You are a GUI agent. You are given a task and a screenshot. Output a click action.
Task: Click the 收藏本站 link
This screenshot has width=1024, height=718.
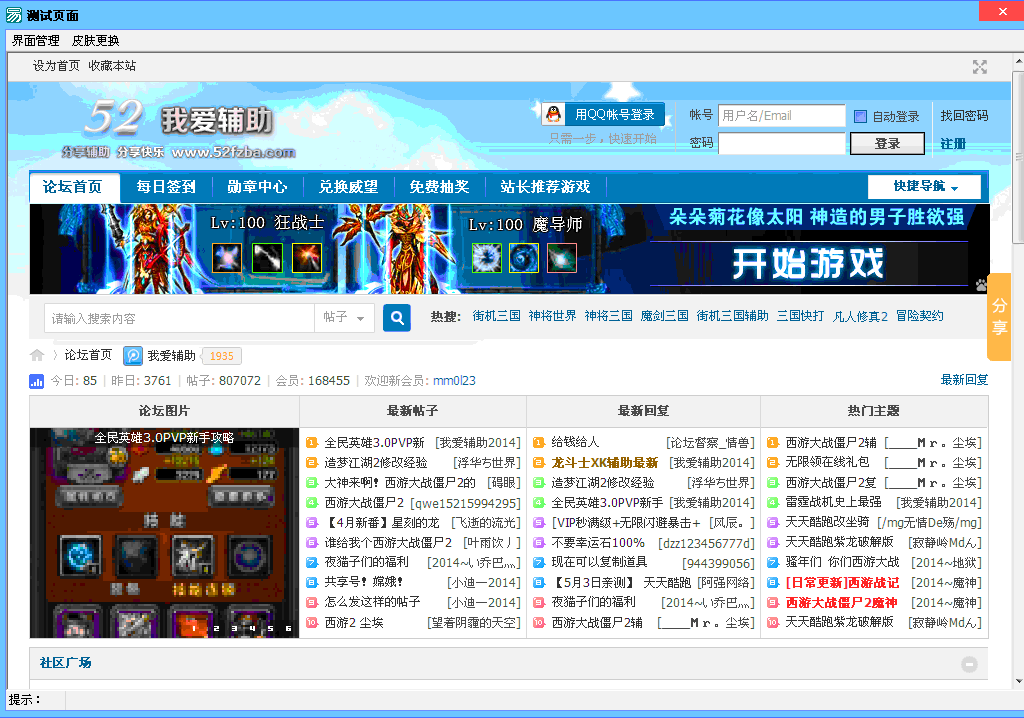point(112,65)
